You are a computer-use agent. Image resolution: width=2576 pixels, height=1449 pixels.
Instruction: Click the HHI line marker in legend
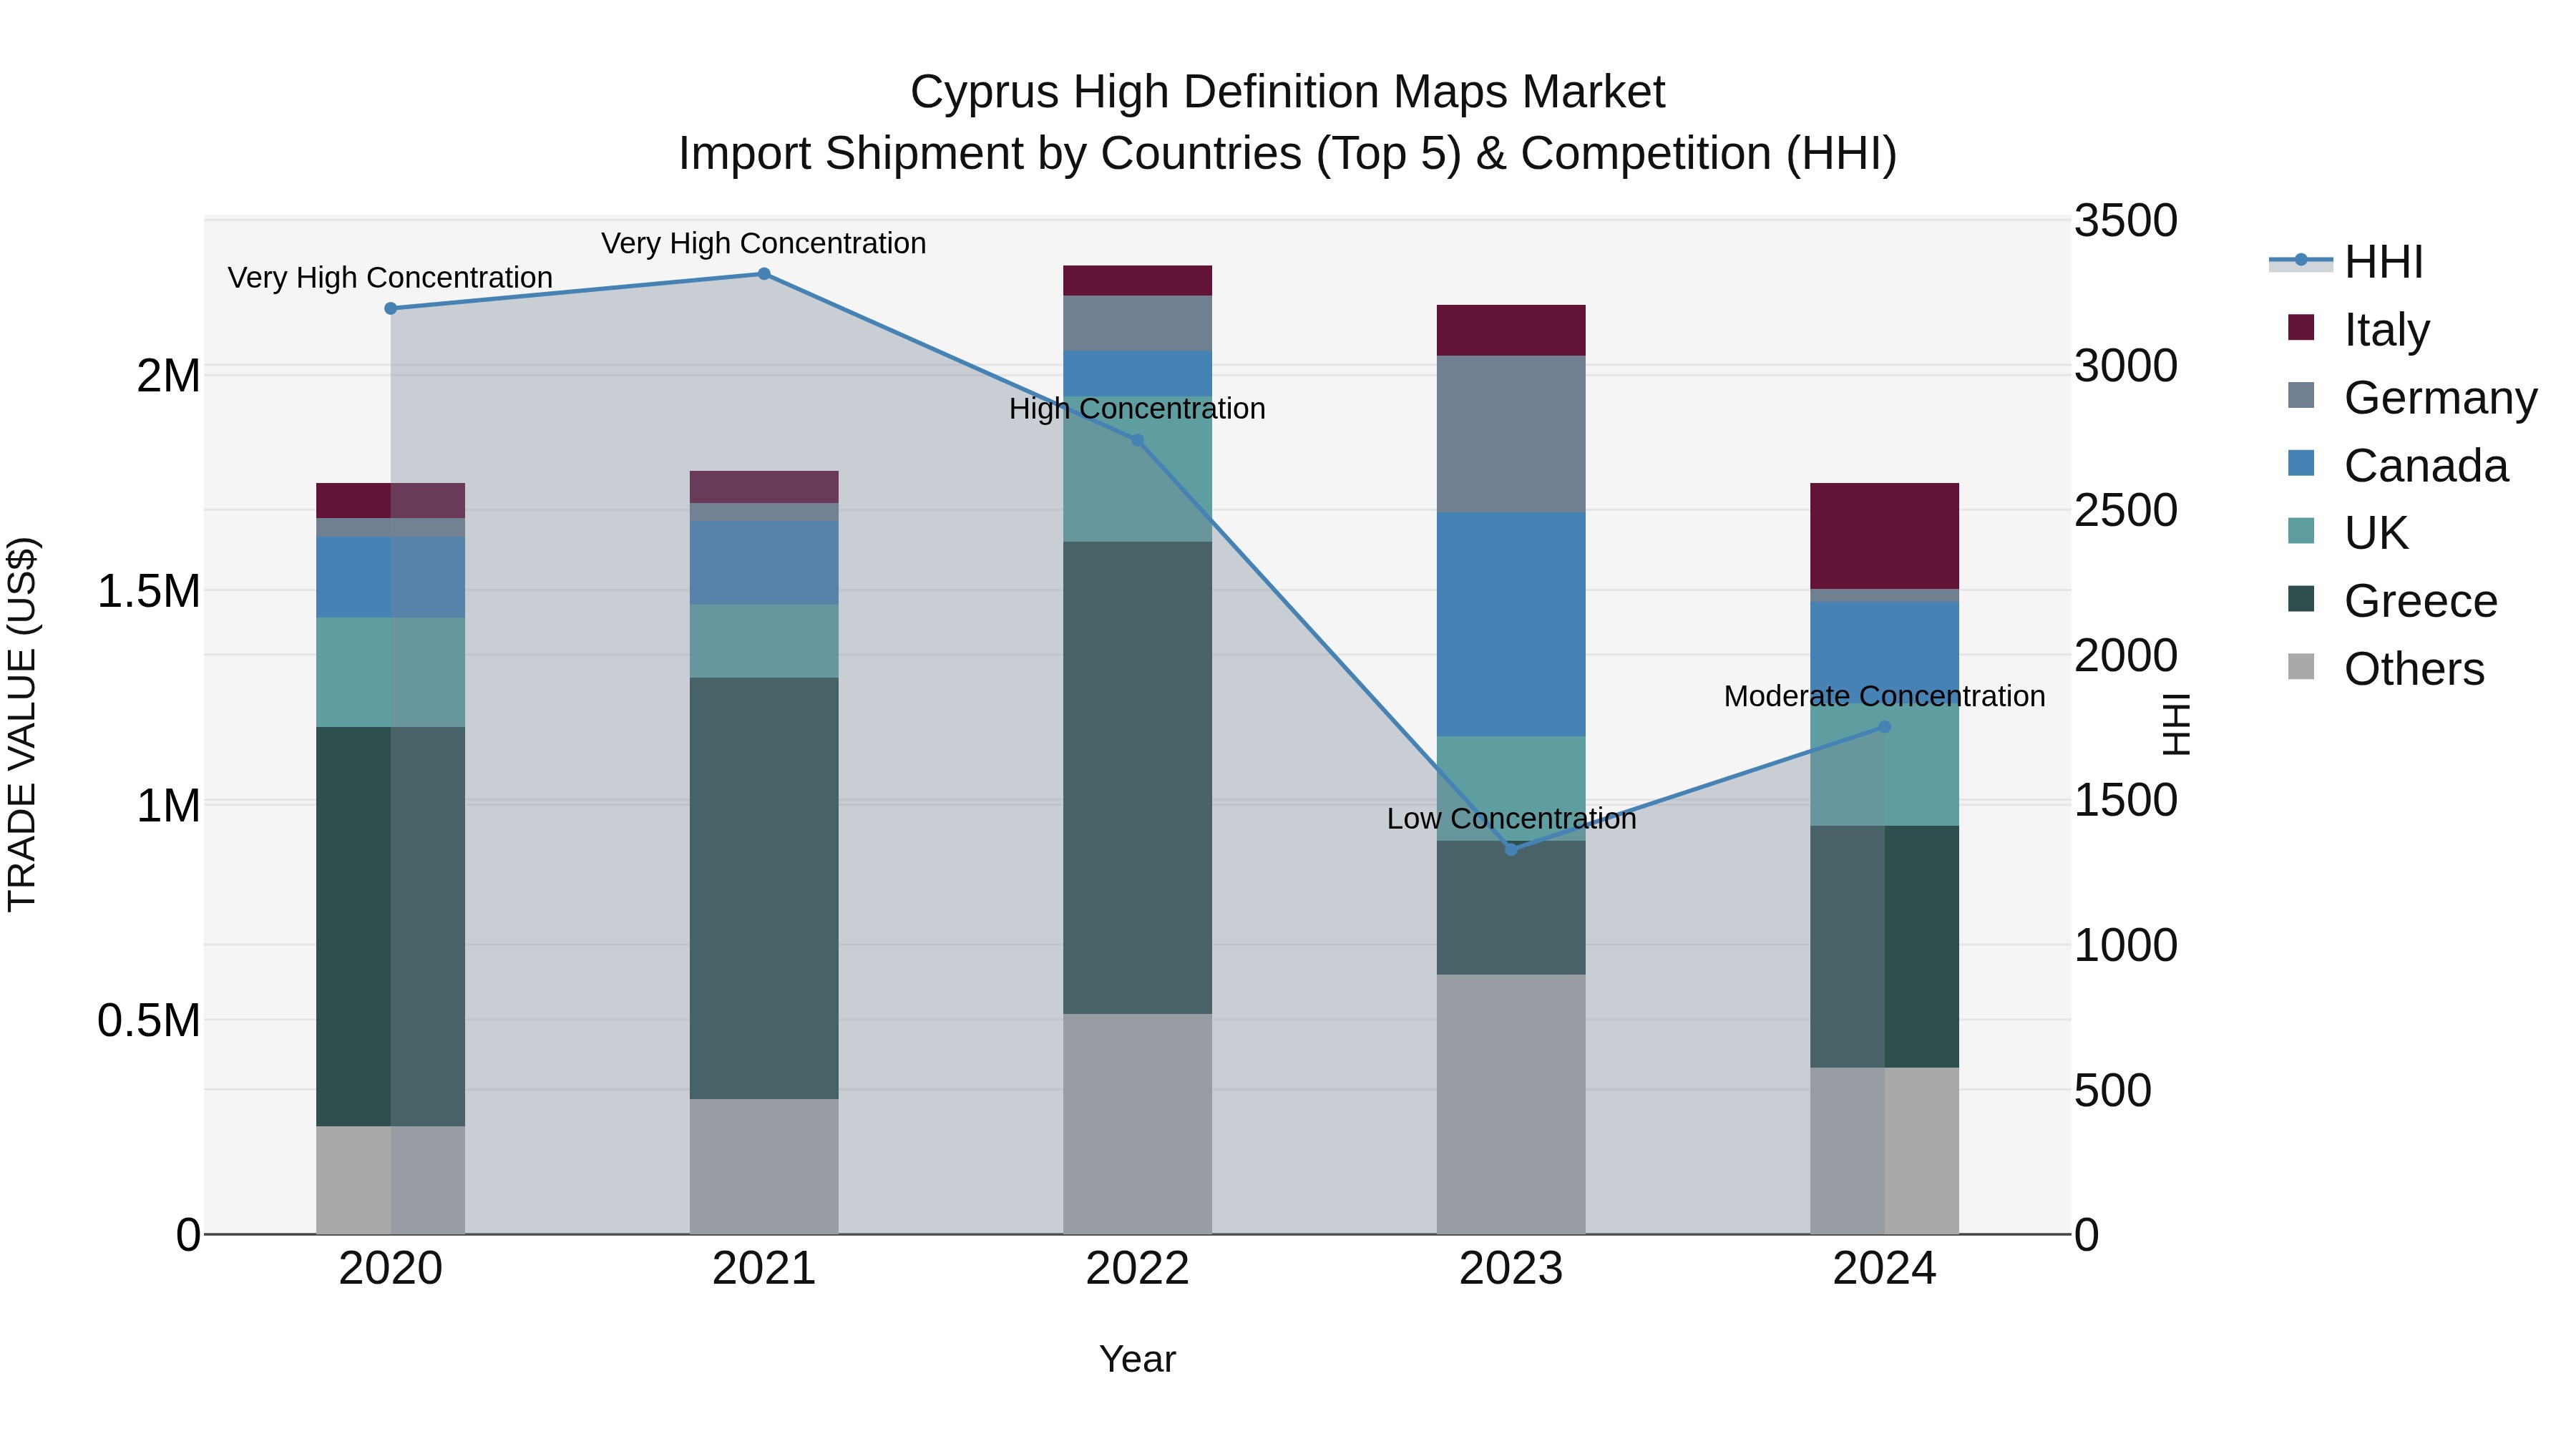(x=2301, y=260)
